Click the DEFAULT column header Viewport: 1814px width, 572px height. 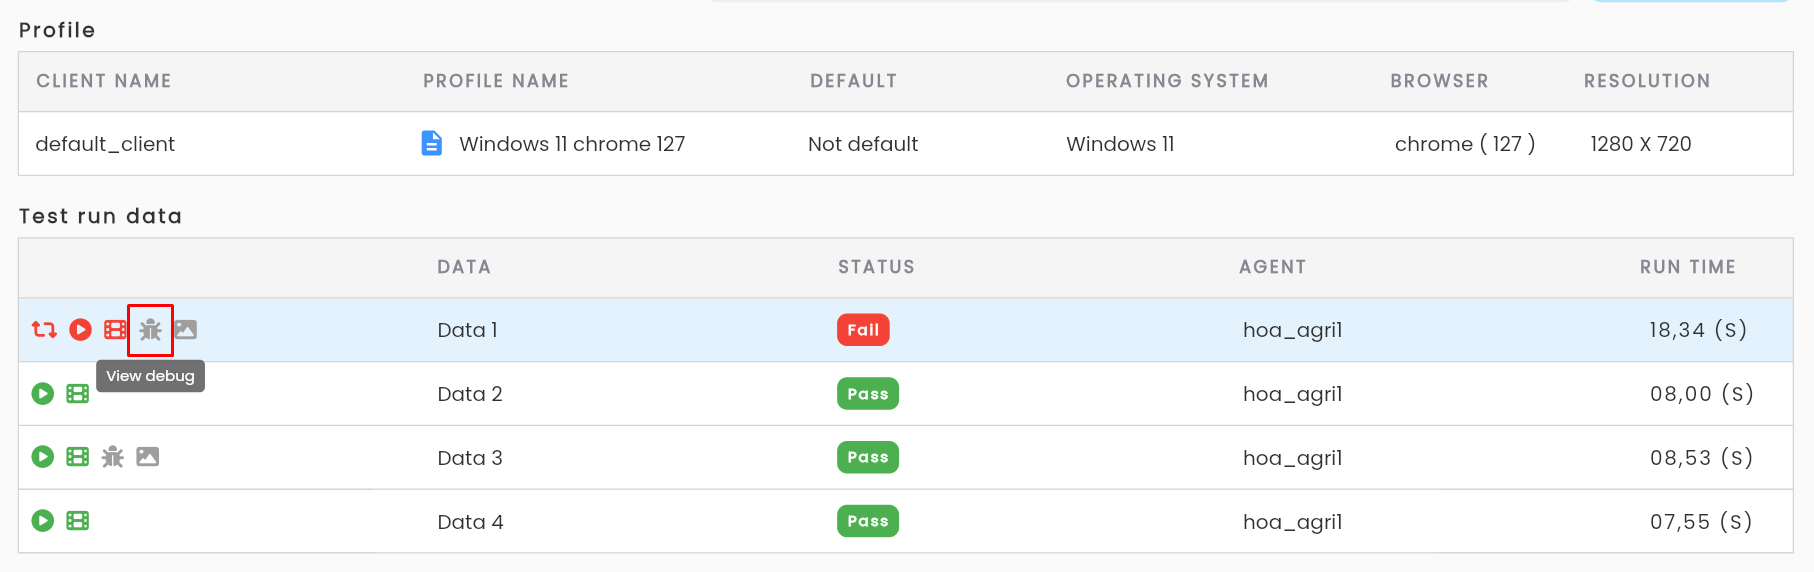click(x=853, y=81)
